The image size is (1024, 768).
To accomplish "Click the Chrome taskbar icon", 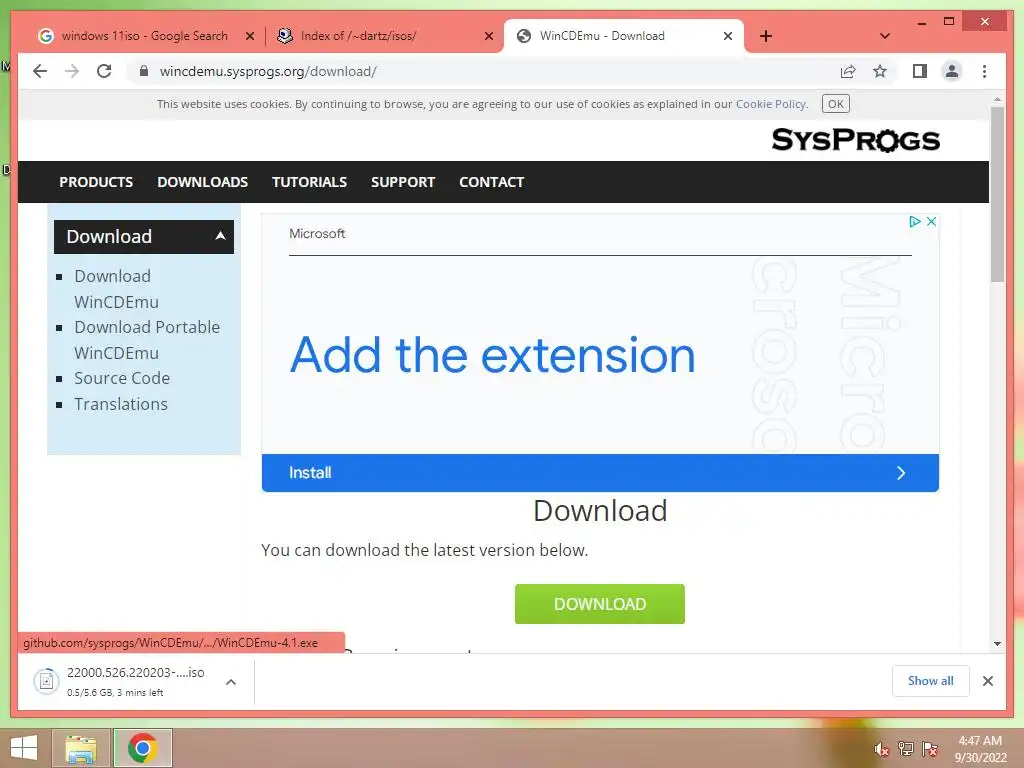I will pos(142,748).
